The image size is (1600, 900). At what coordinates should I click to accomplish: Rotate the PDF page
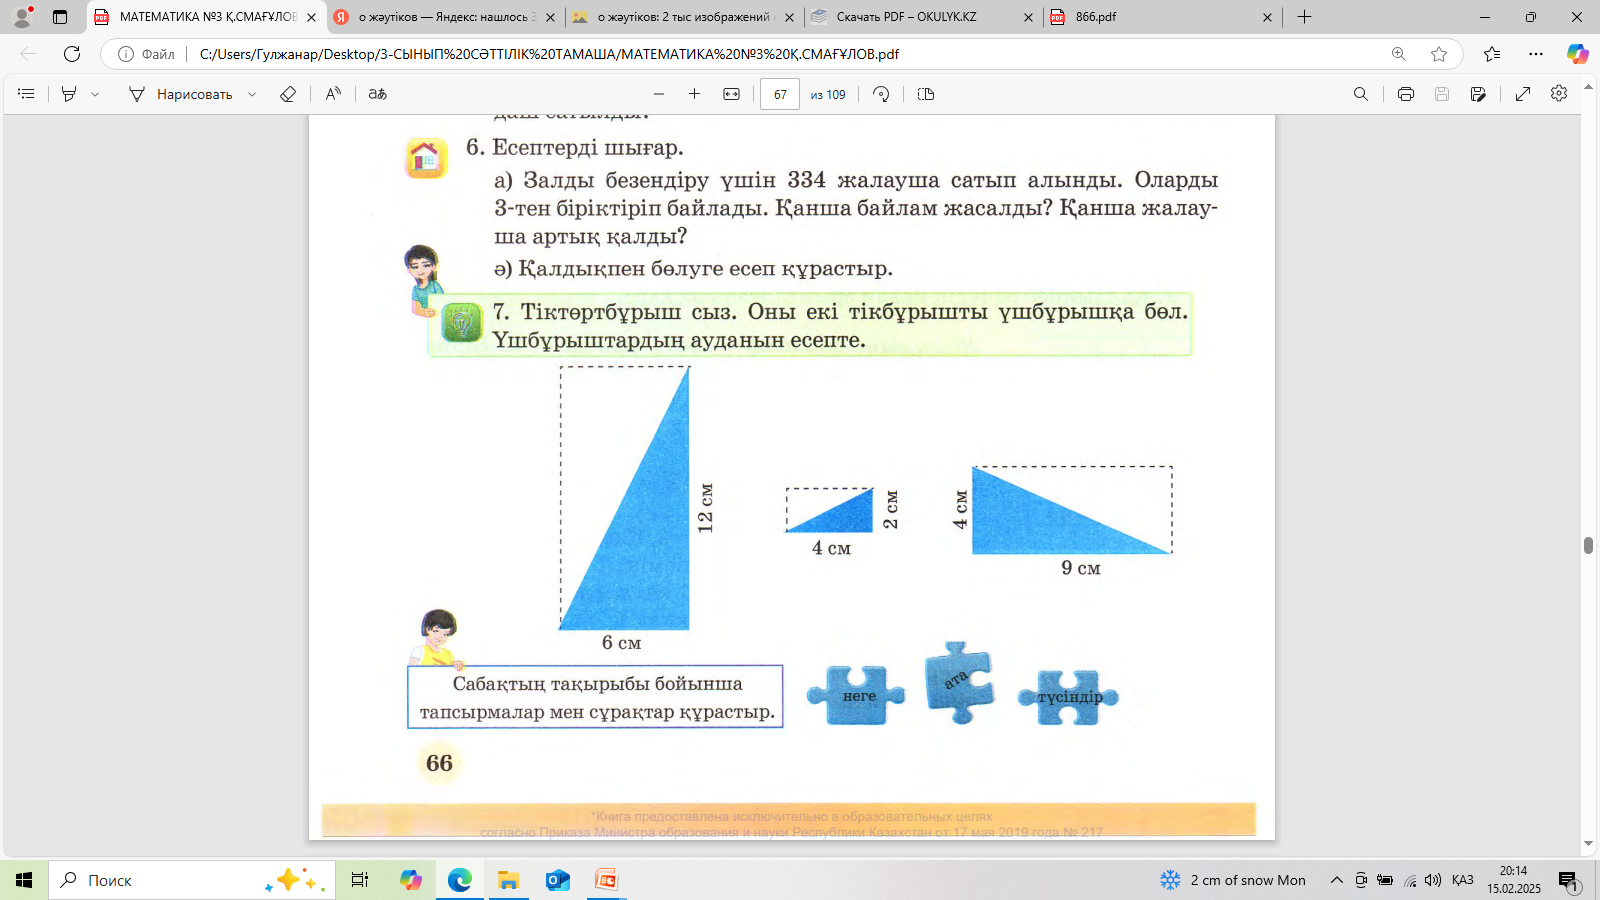(881, 94)
